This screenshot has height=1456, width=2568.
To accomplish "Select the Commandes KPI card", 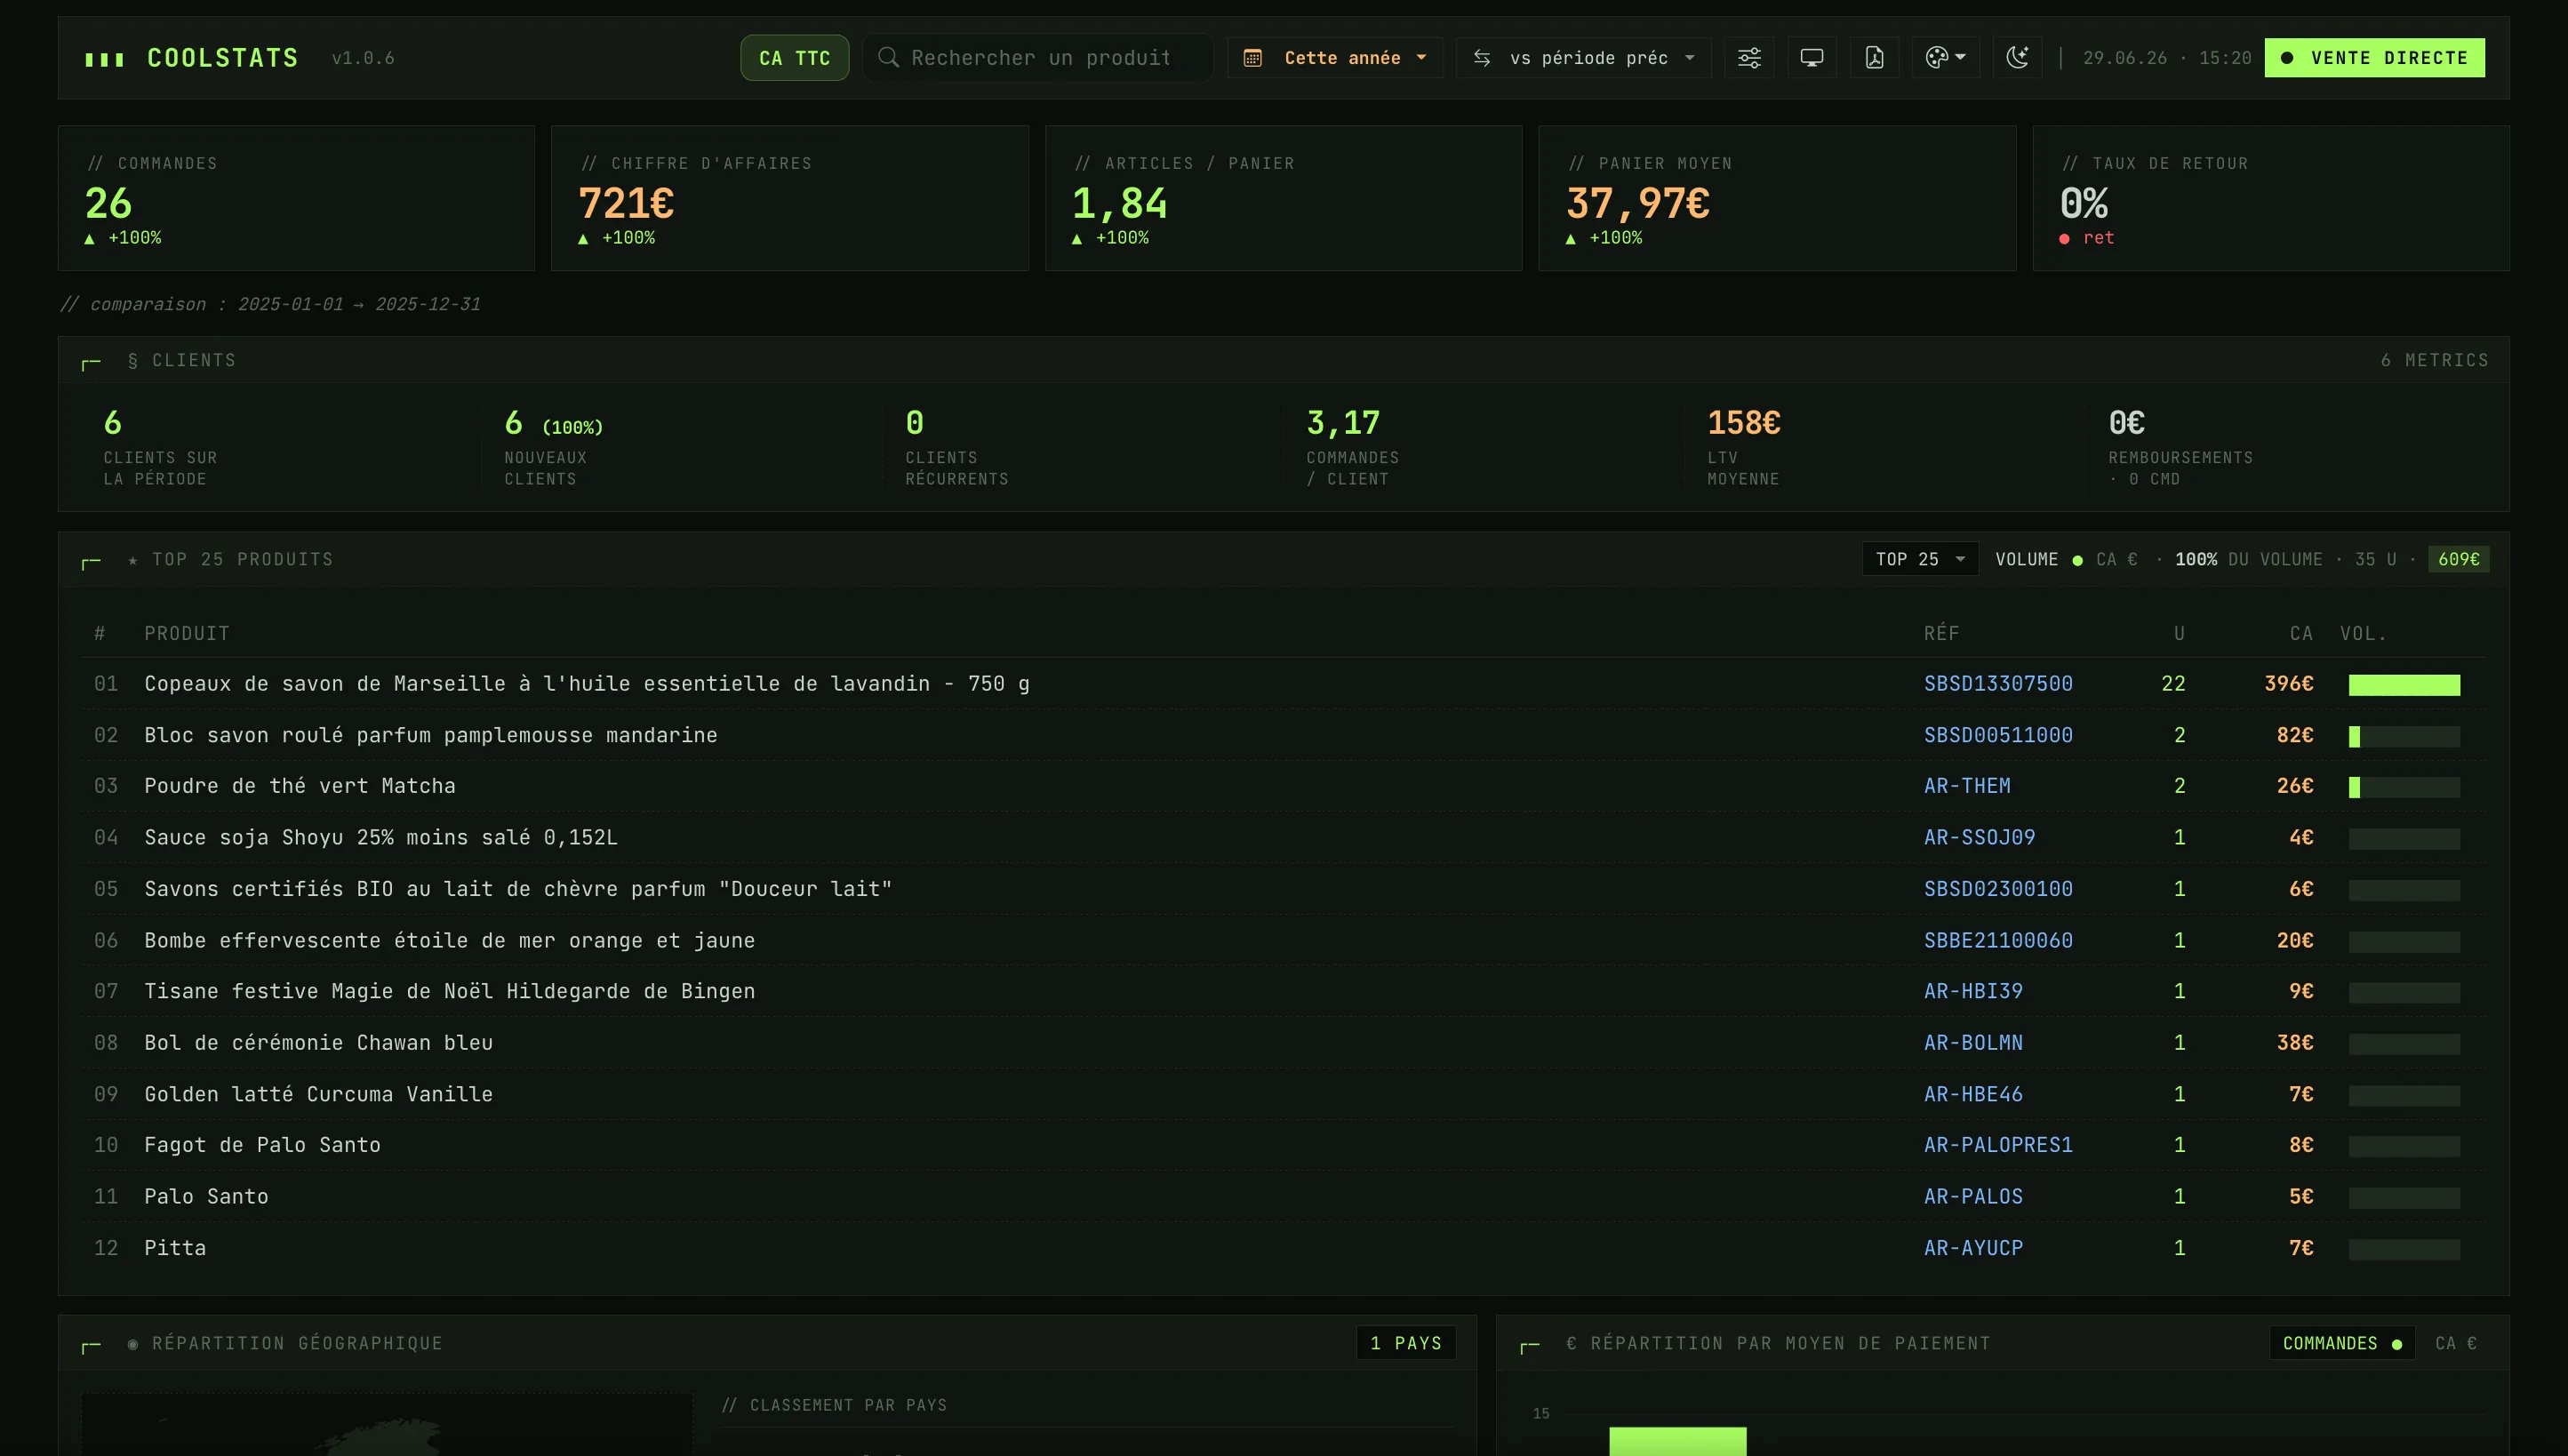I will 296,198.
